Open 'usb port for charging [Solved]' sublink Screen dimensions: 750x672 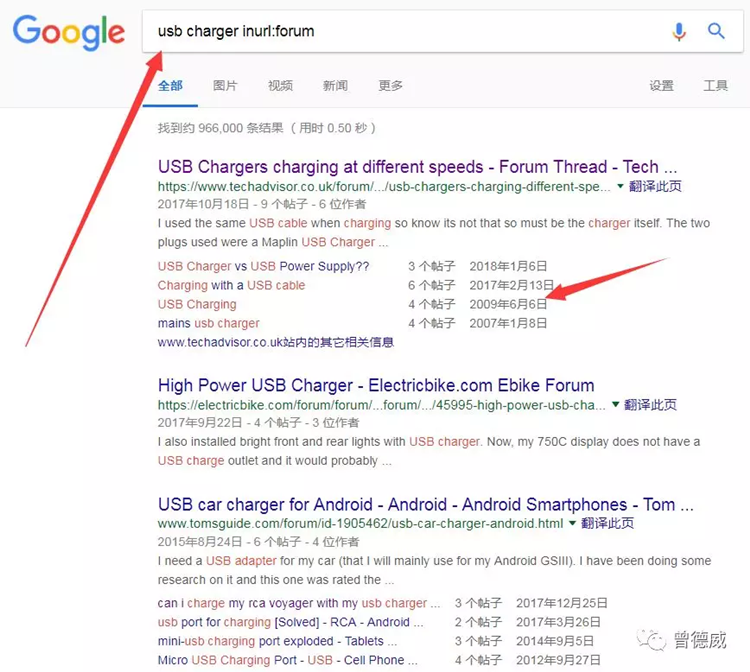[290, 622]
